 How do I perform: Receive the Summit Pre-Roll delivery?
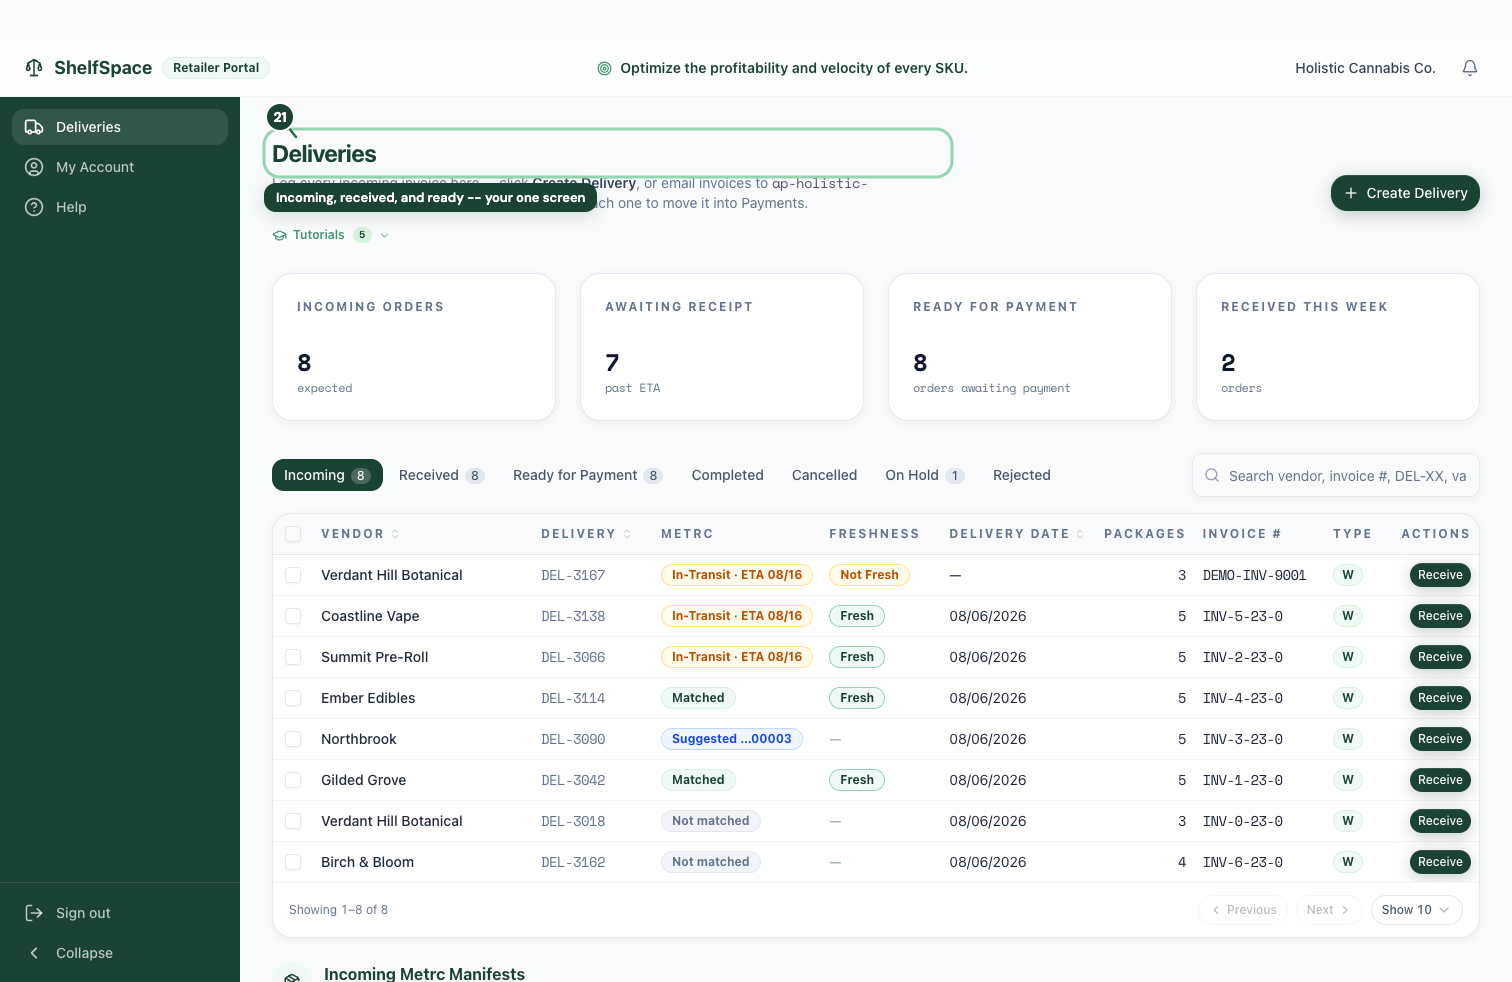(x=1440, y=657)
